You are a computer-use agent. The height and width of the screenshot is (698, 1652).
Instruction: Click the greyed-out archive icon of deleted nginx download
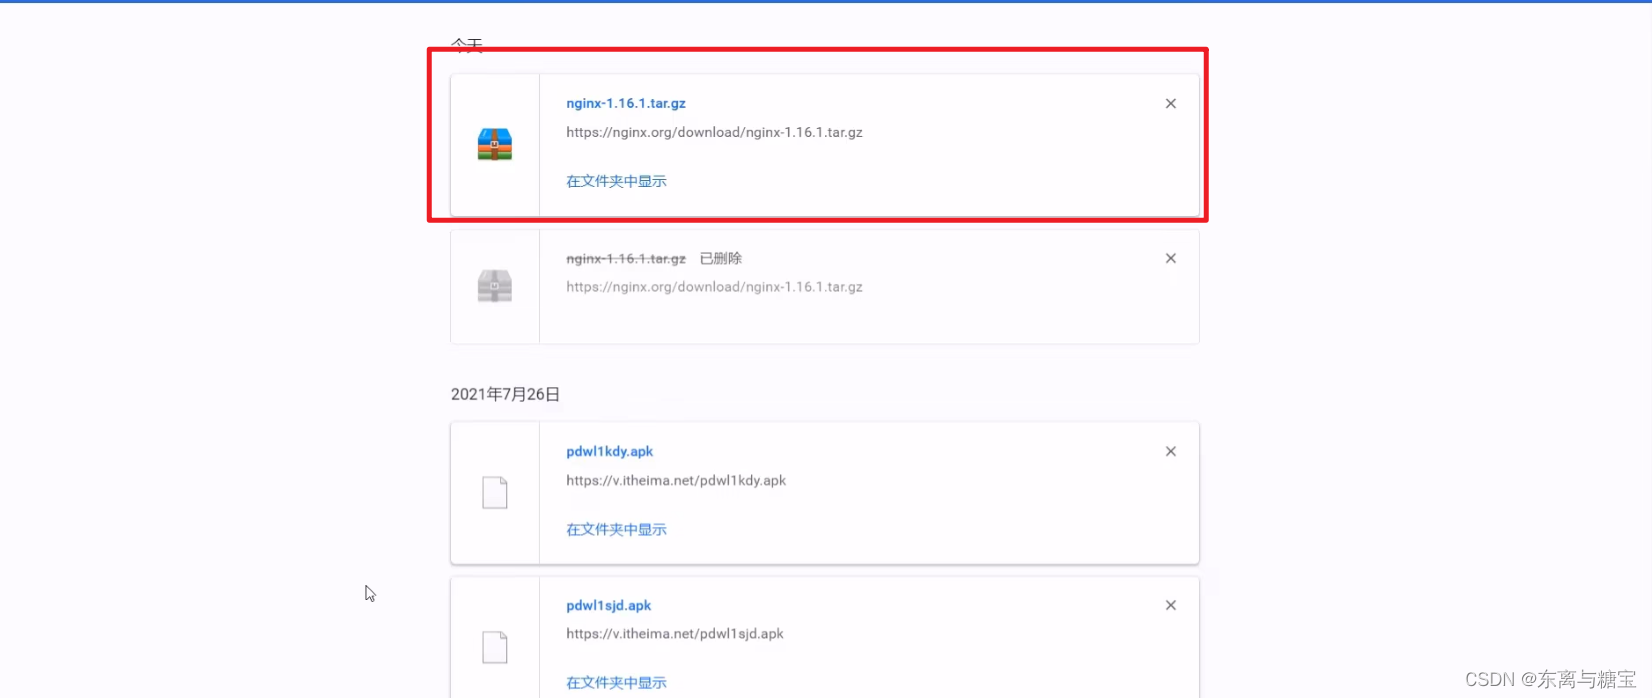pyautogui.click(x=494, y=287)
